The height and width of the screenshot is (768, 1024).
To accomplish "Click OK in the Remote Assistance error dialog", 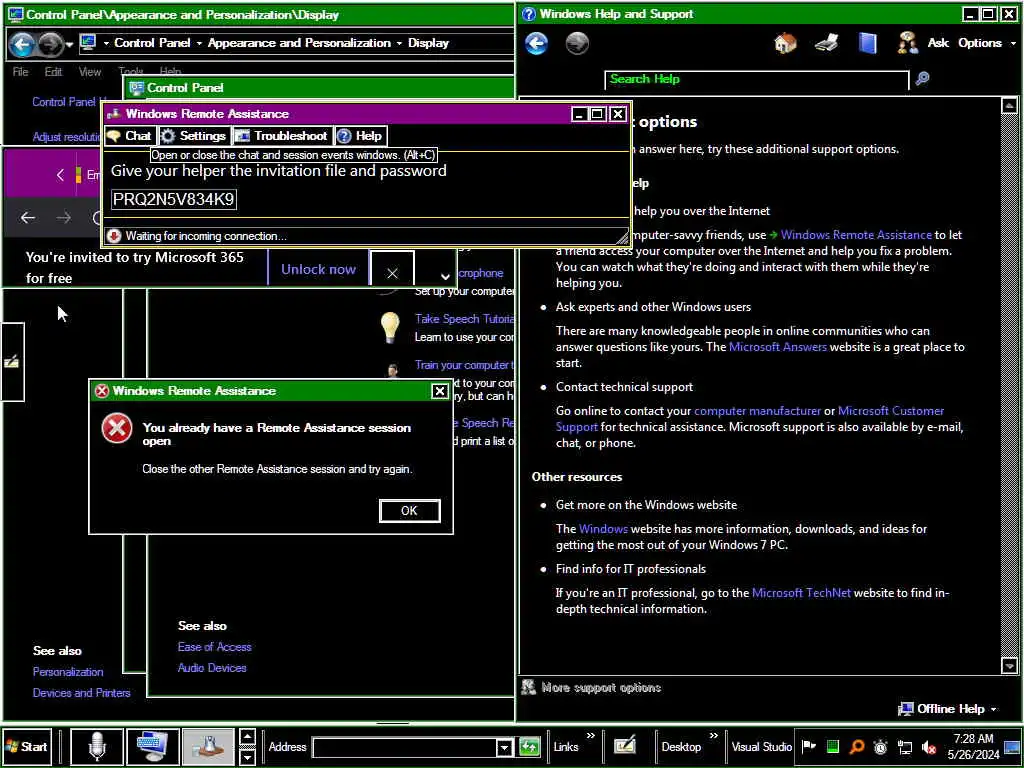I will coord(409,511).
